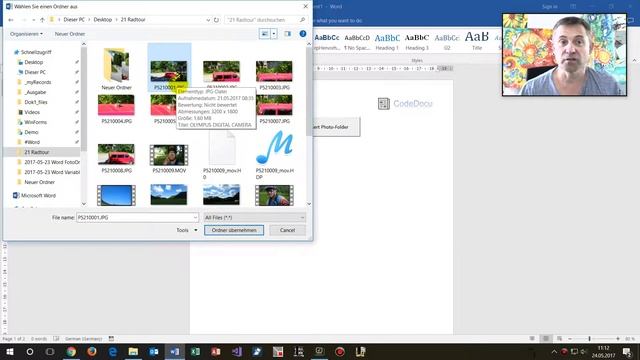The image size is (640, 360).
Task: Refresh the 21 Radtour folder listing
Action: 216,20
